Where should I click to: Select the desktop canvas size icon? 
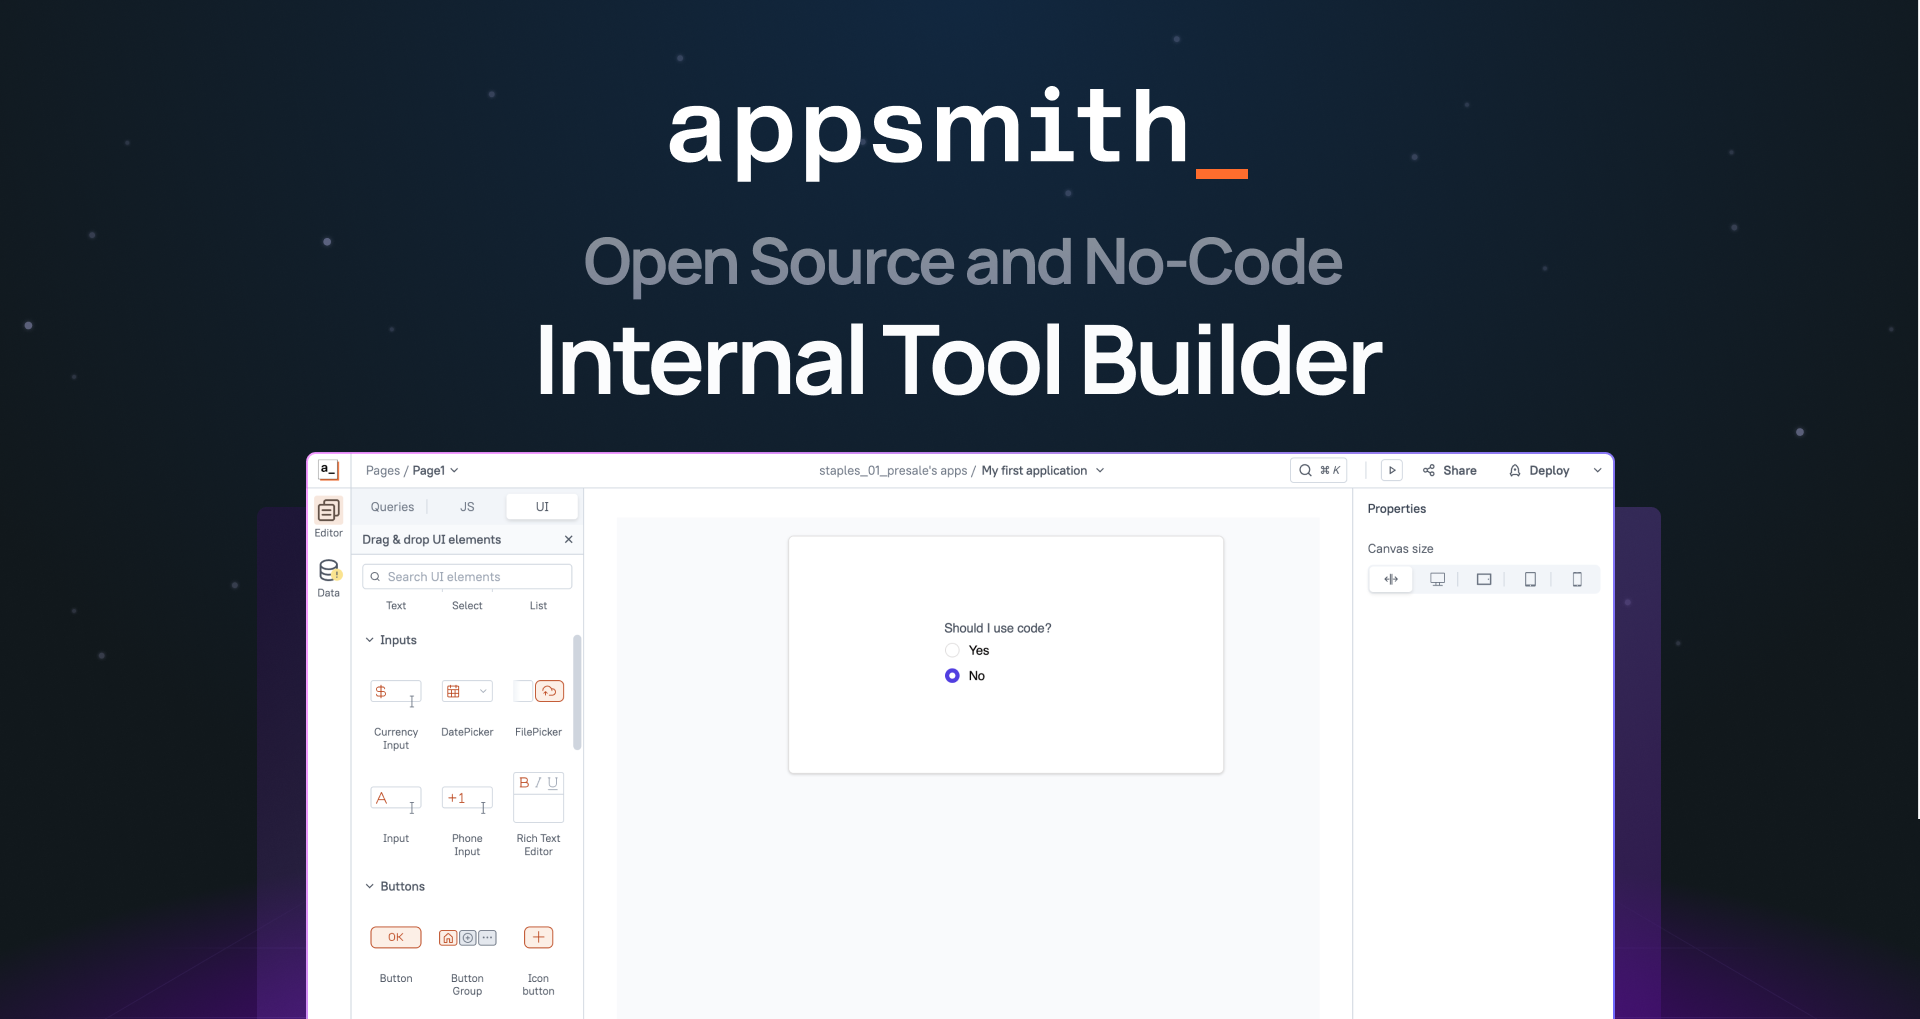click(x=1437, y=579)
